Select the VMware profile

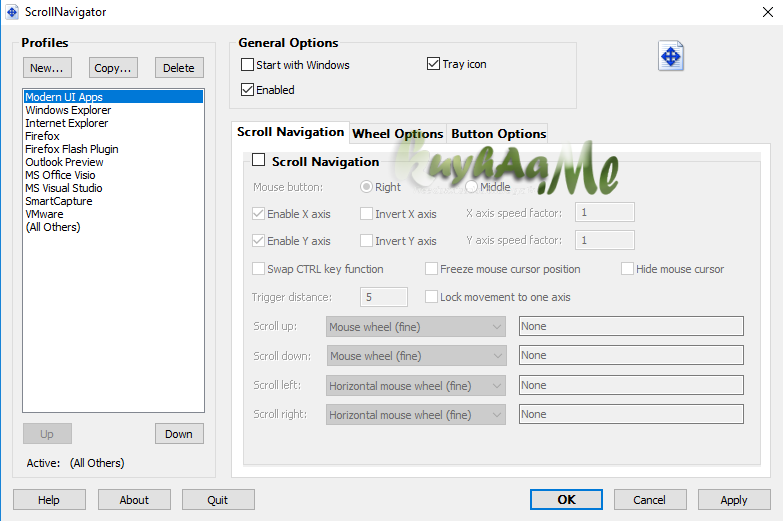tap(113, 214)
